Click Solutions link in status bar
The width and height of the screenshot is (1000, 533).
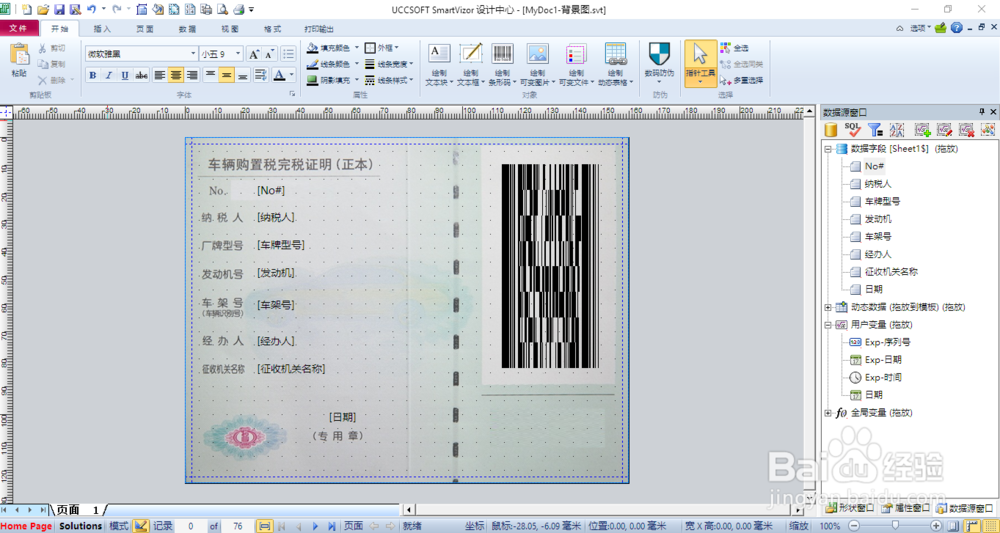point(80,526)
